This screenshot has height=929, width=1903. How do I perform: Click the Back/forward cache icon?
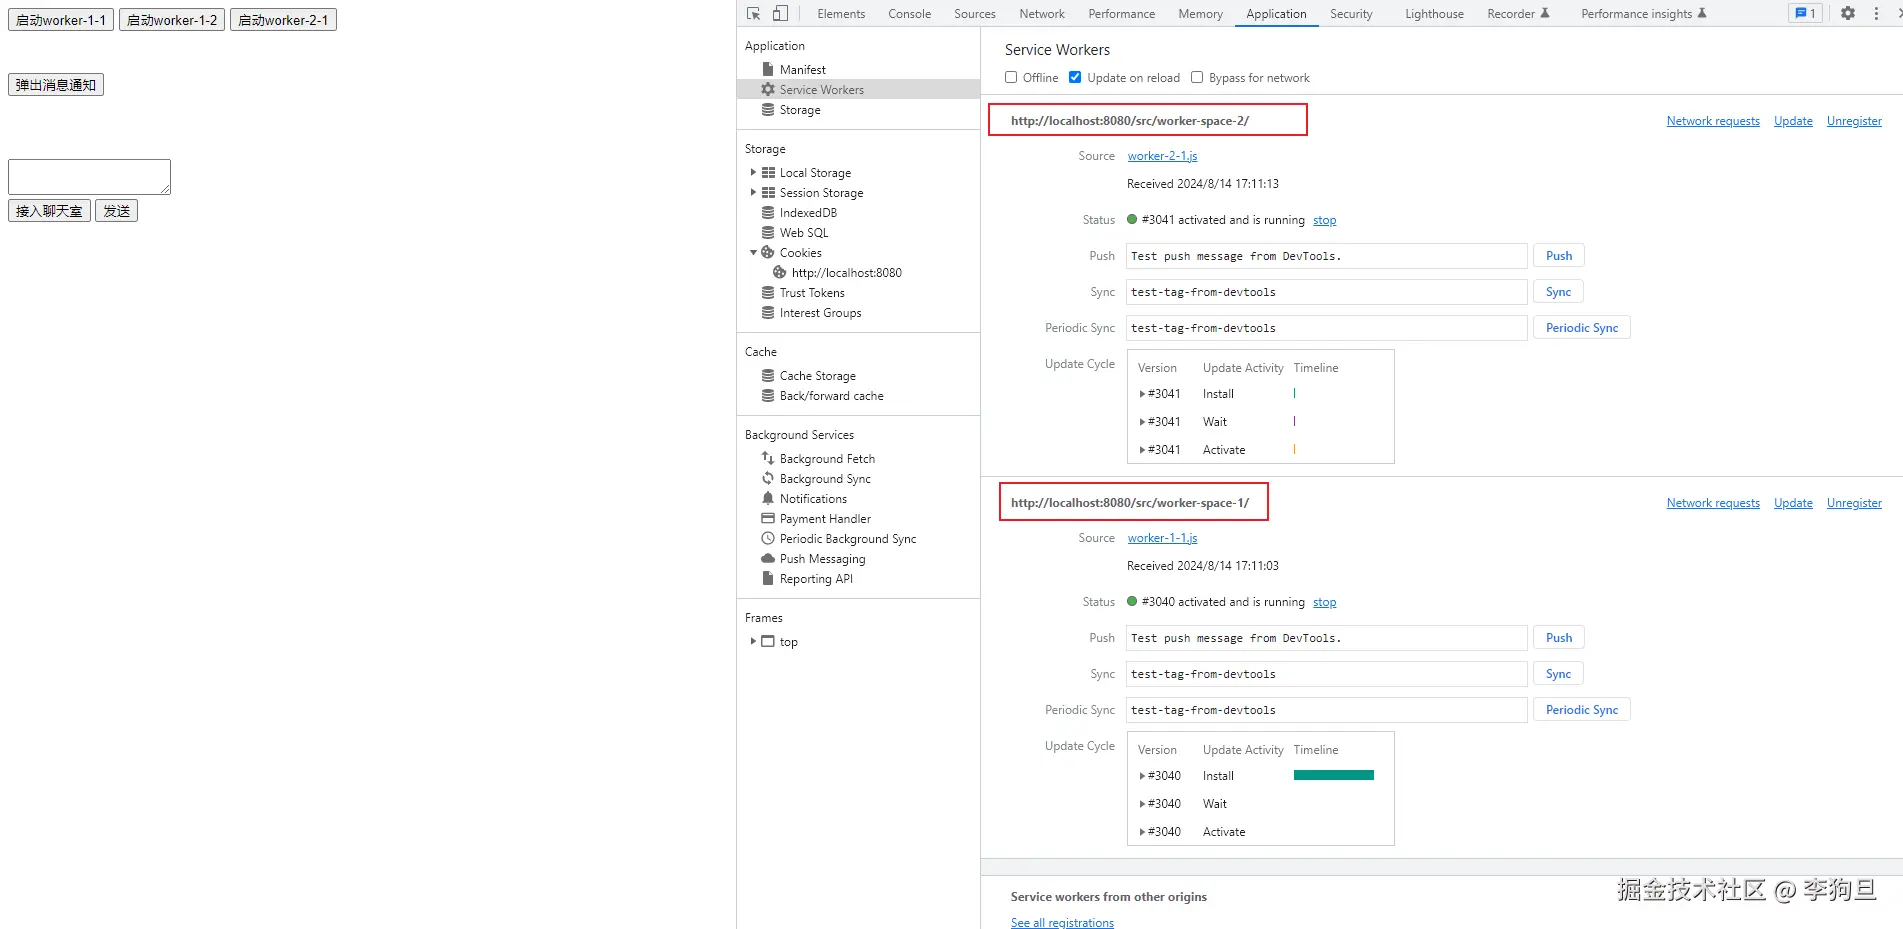coord(768,395)
